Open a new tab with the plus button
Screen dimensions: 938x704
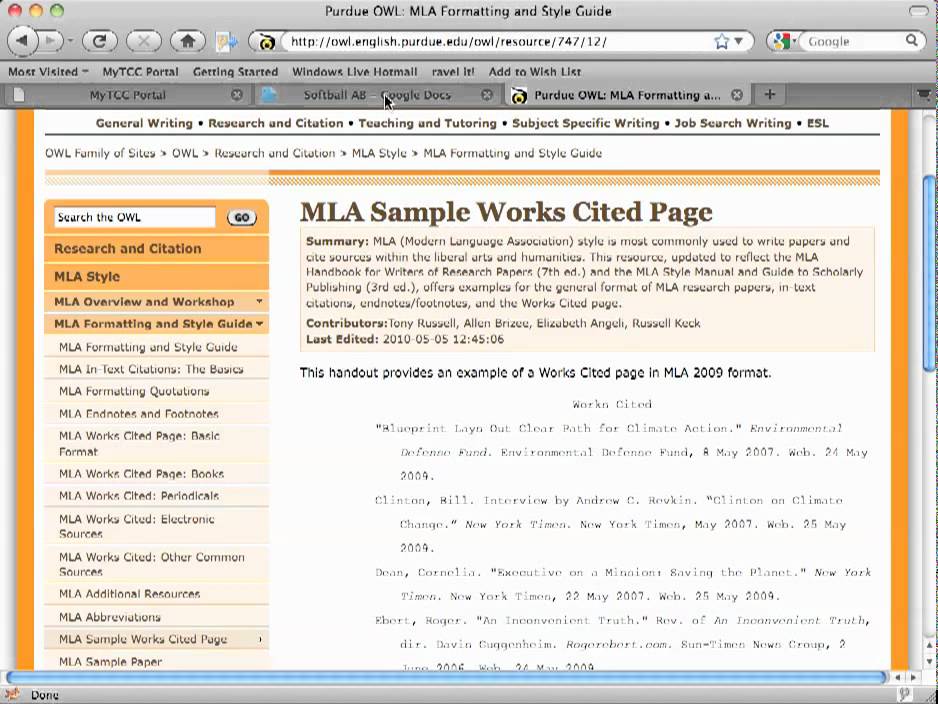[770, 95]
